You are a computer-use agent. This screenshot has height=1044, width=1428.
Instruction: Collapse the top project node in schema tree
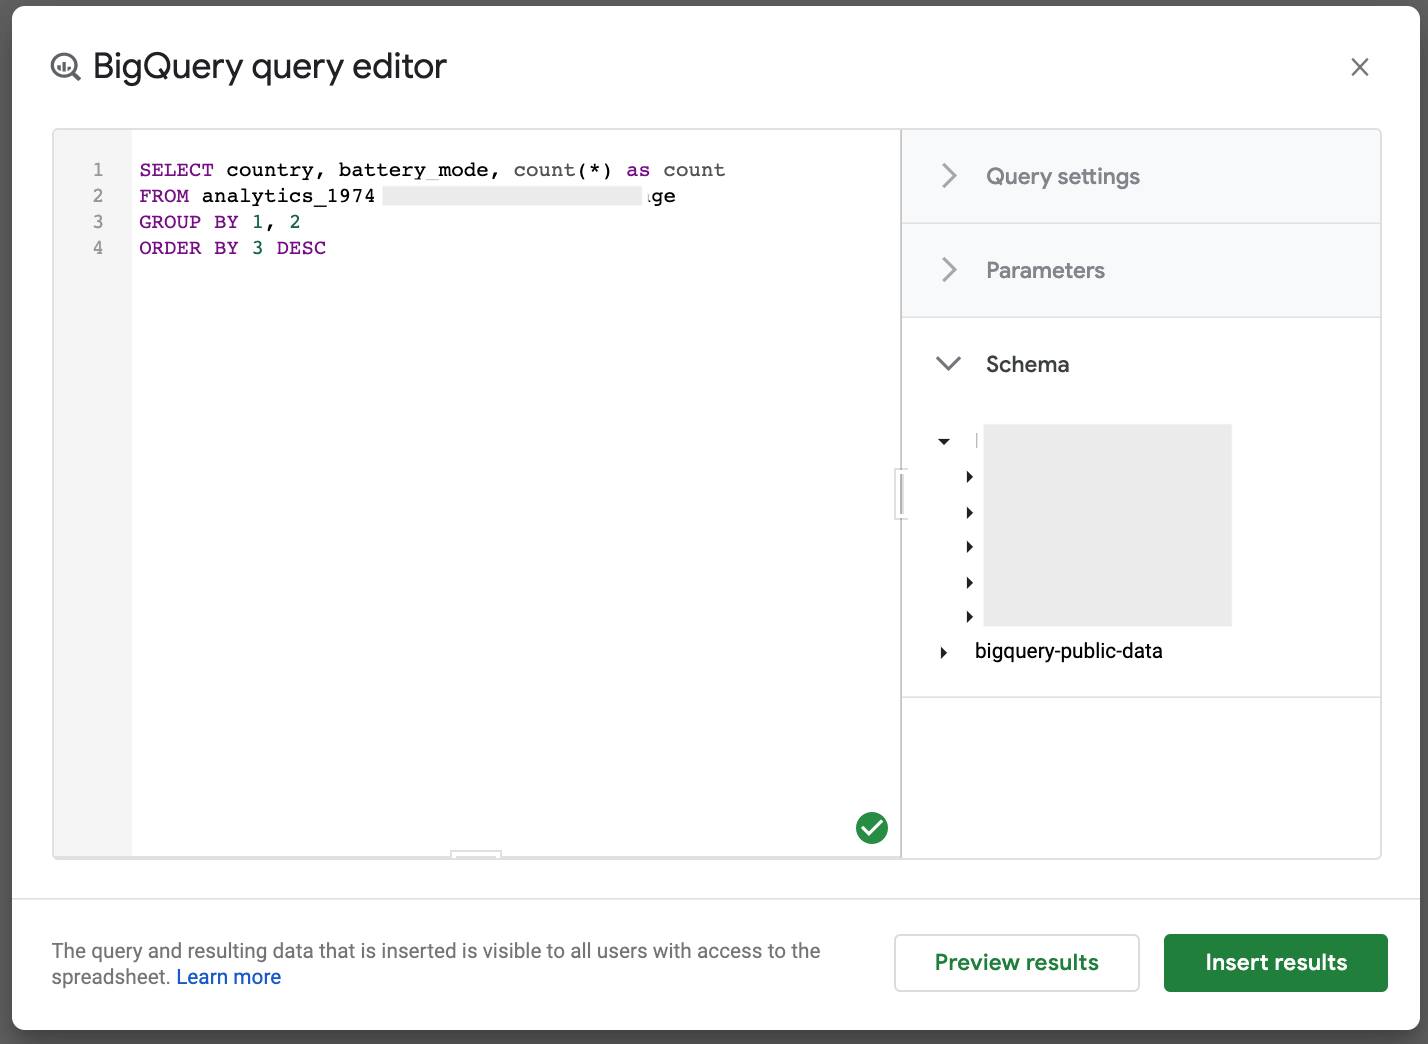pyautogui.click(x=944, y=441)
